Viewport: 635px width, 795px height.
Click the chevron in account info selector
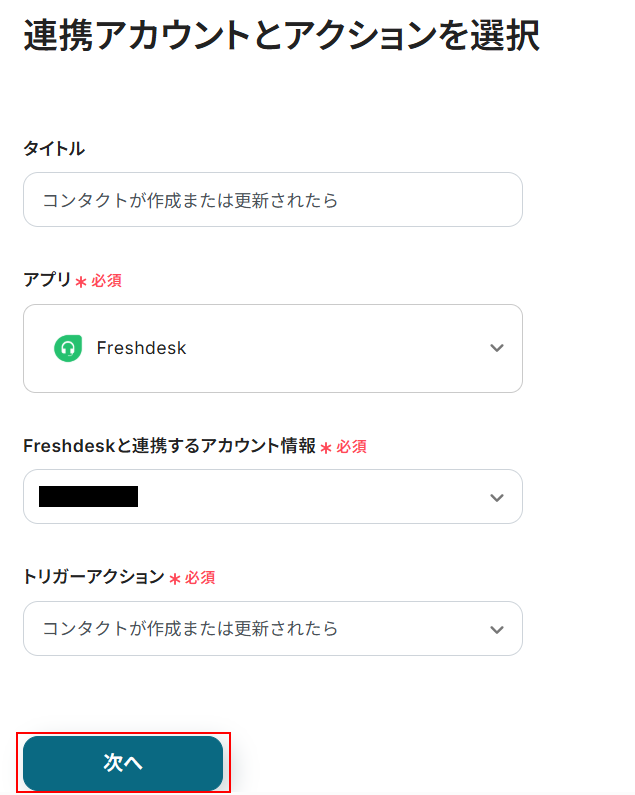[497, 497]
